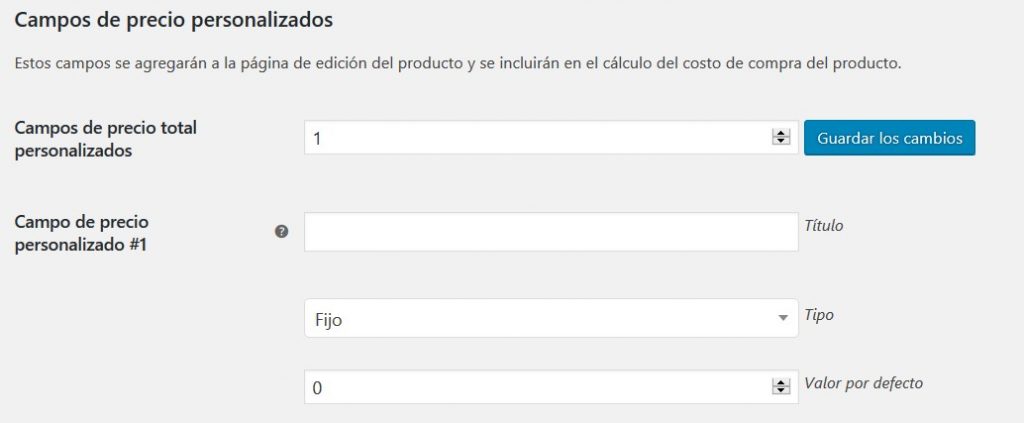Viewport: 1024px width, 423px height.
Task: Click the italic Título caption
Action: (x=823, y=226)
